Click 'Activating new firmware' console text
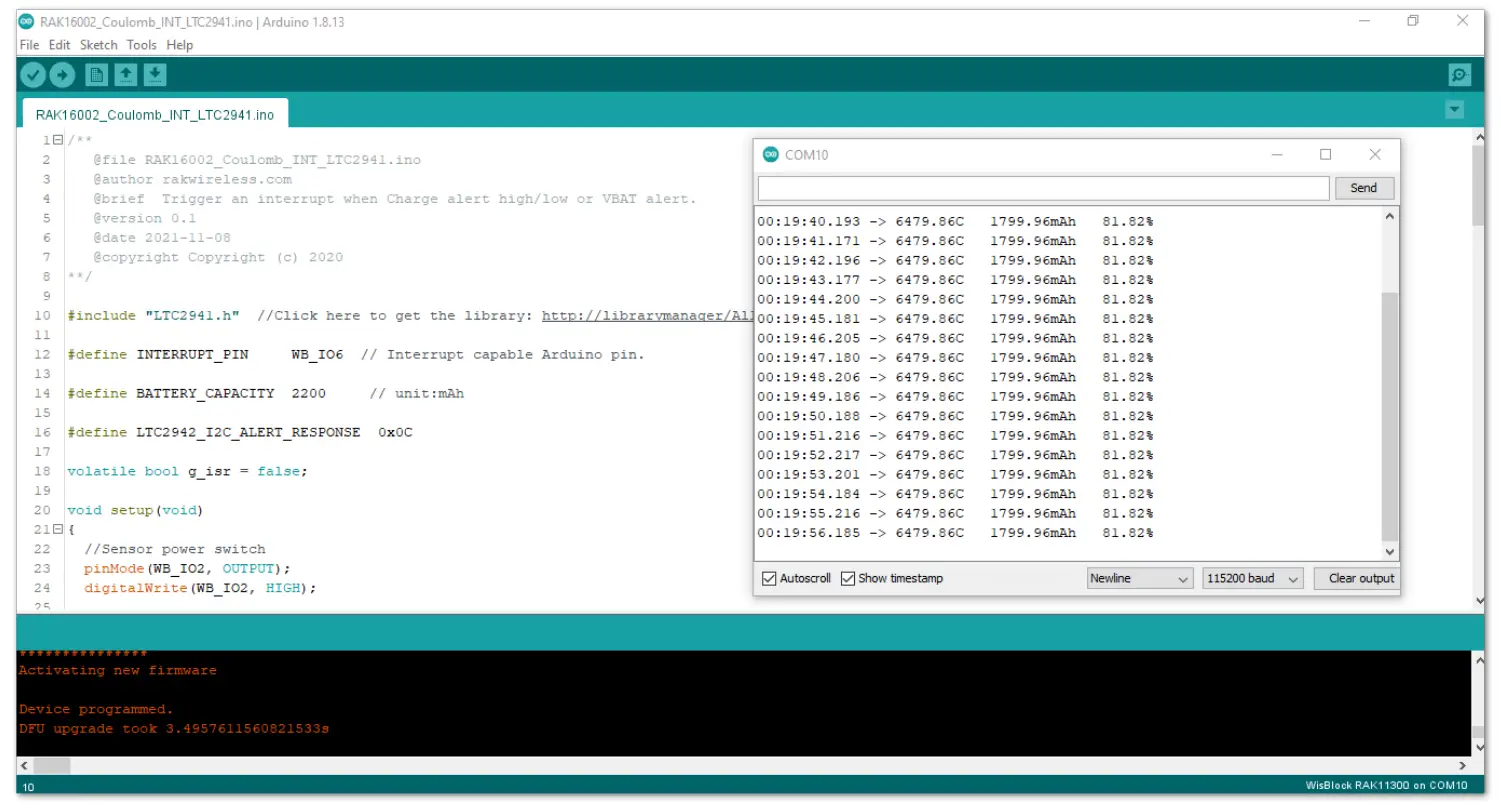Screen dimensions: 1501x811 click(x=118, y=671)
